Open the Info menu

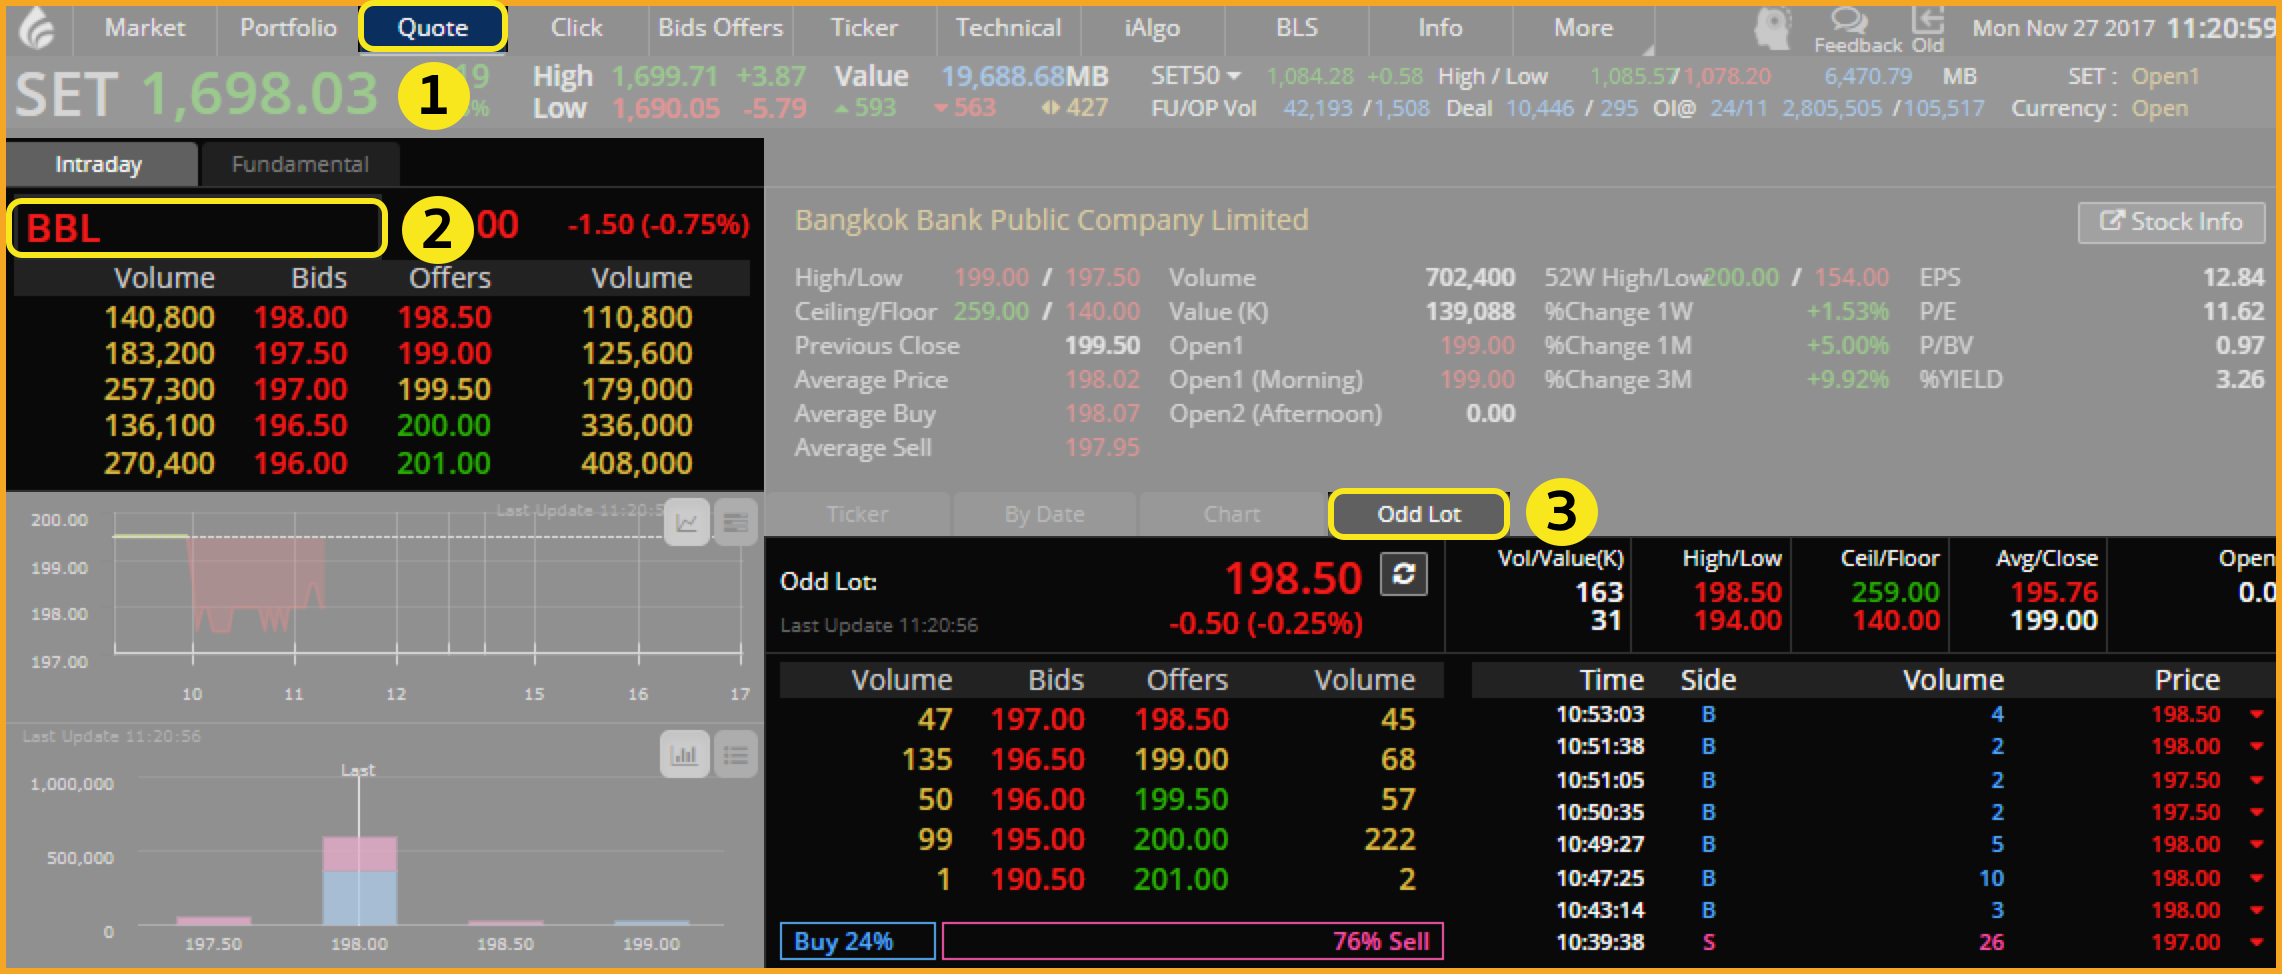point(1440,28)
